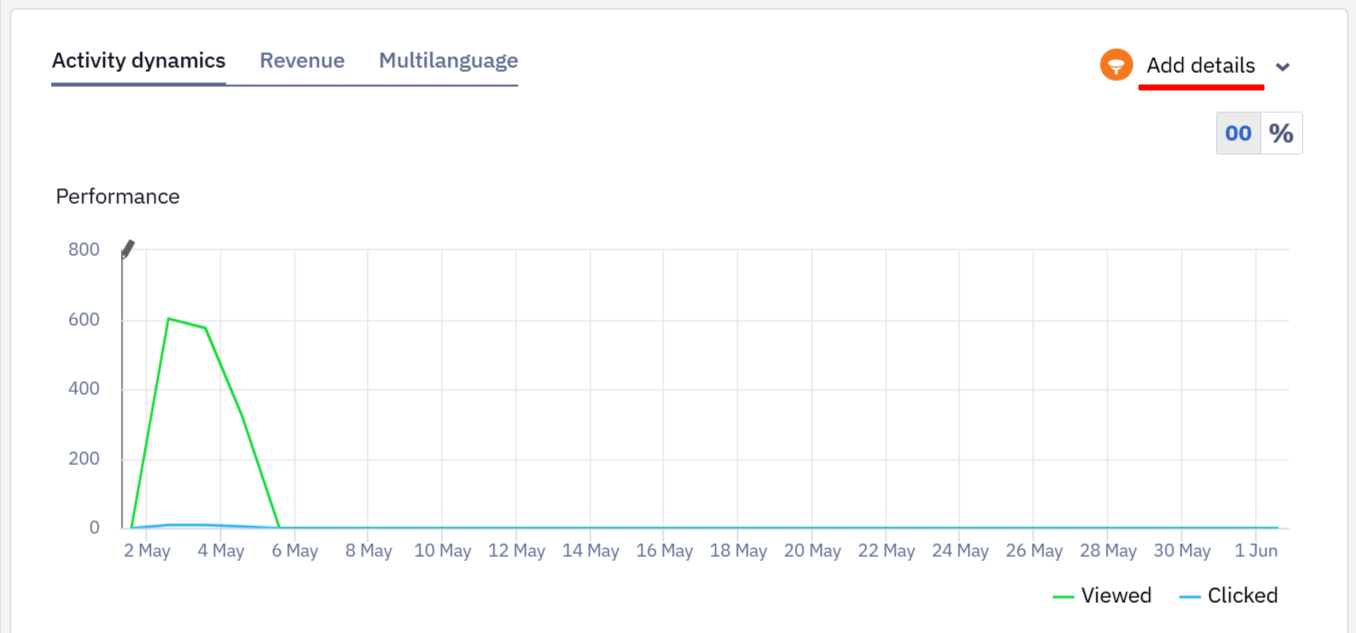This screenshot has height=633, width=1356.
Task: Click the 600 y-axis value
Action: click(84, 320)
